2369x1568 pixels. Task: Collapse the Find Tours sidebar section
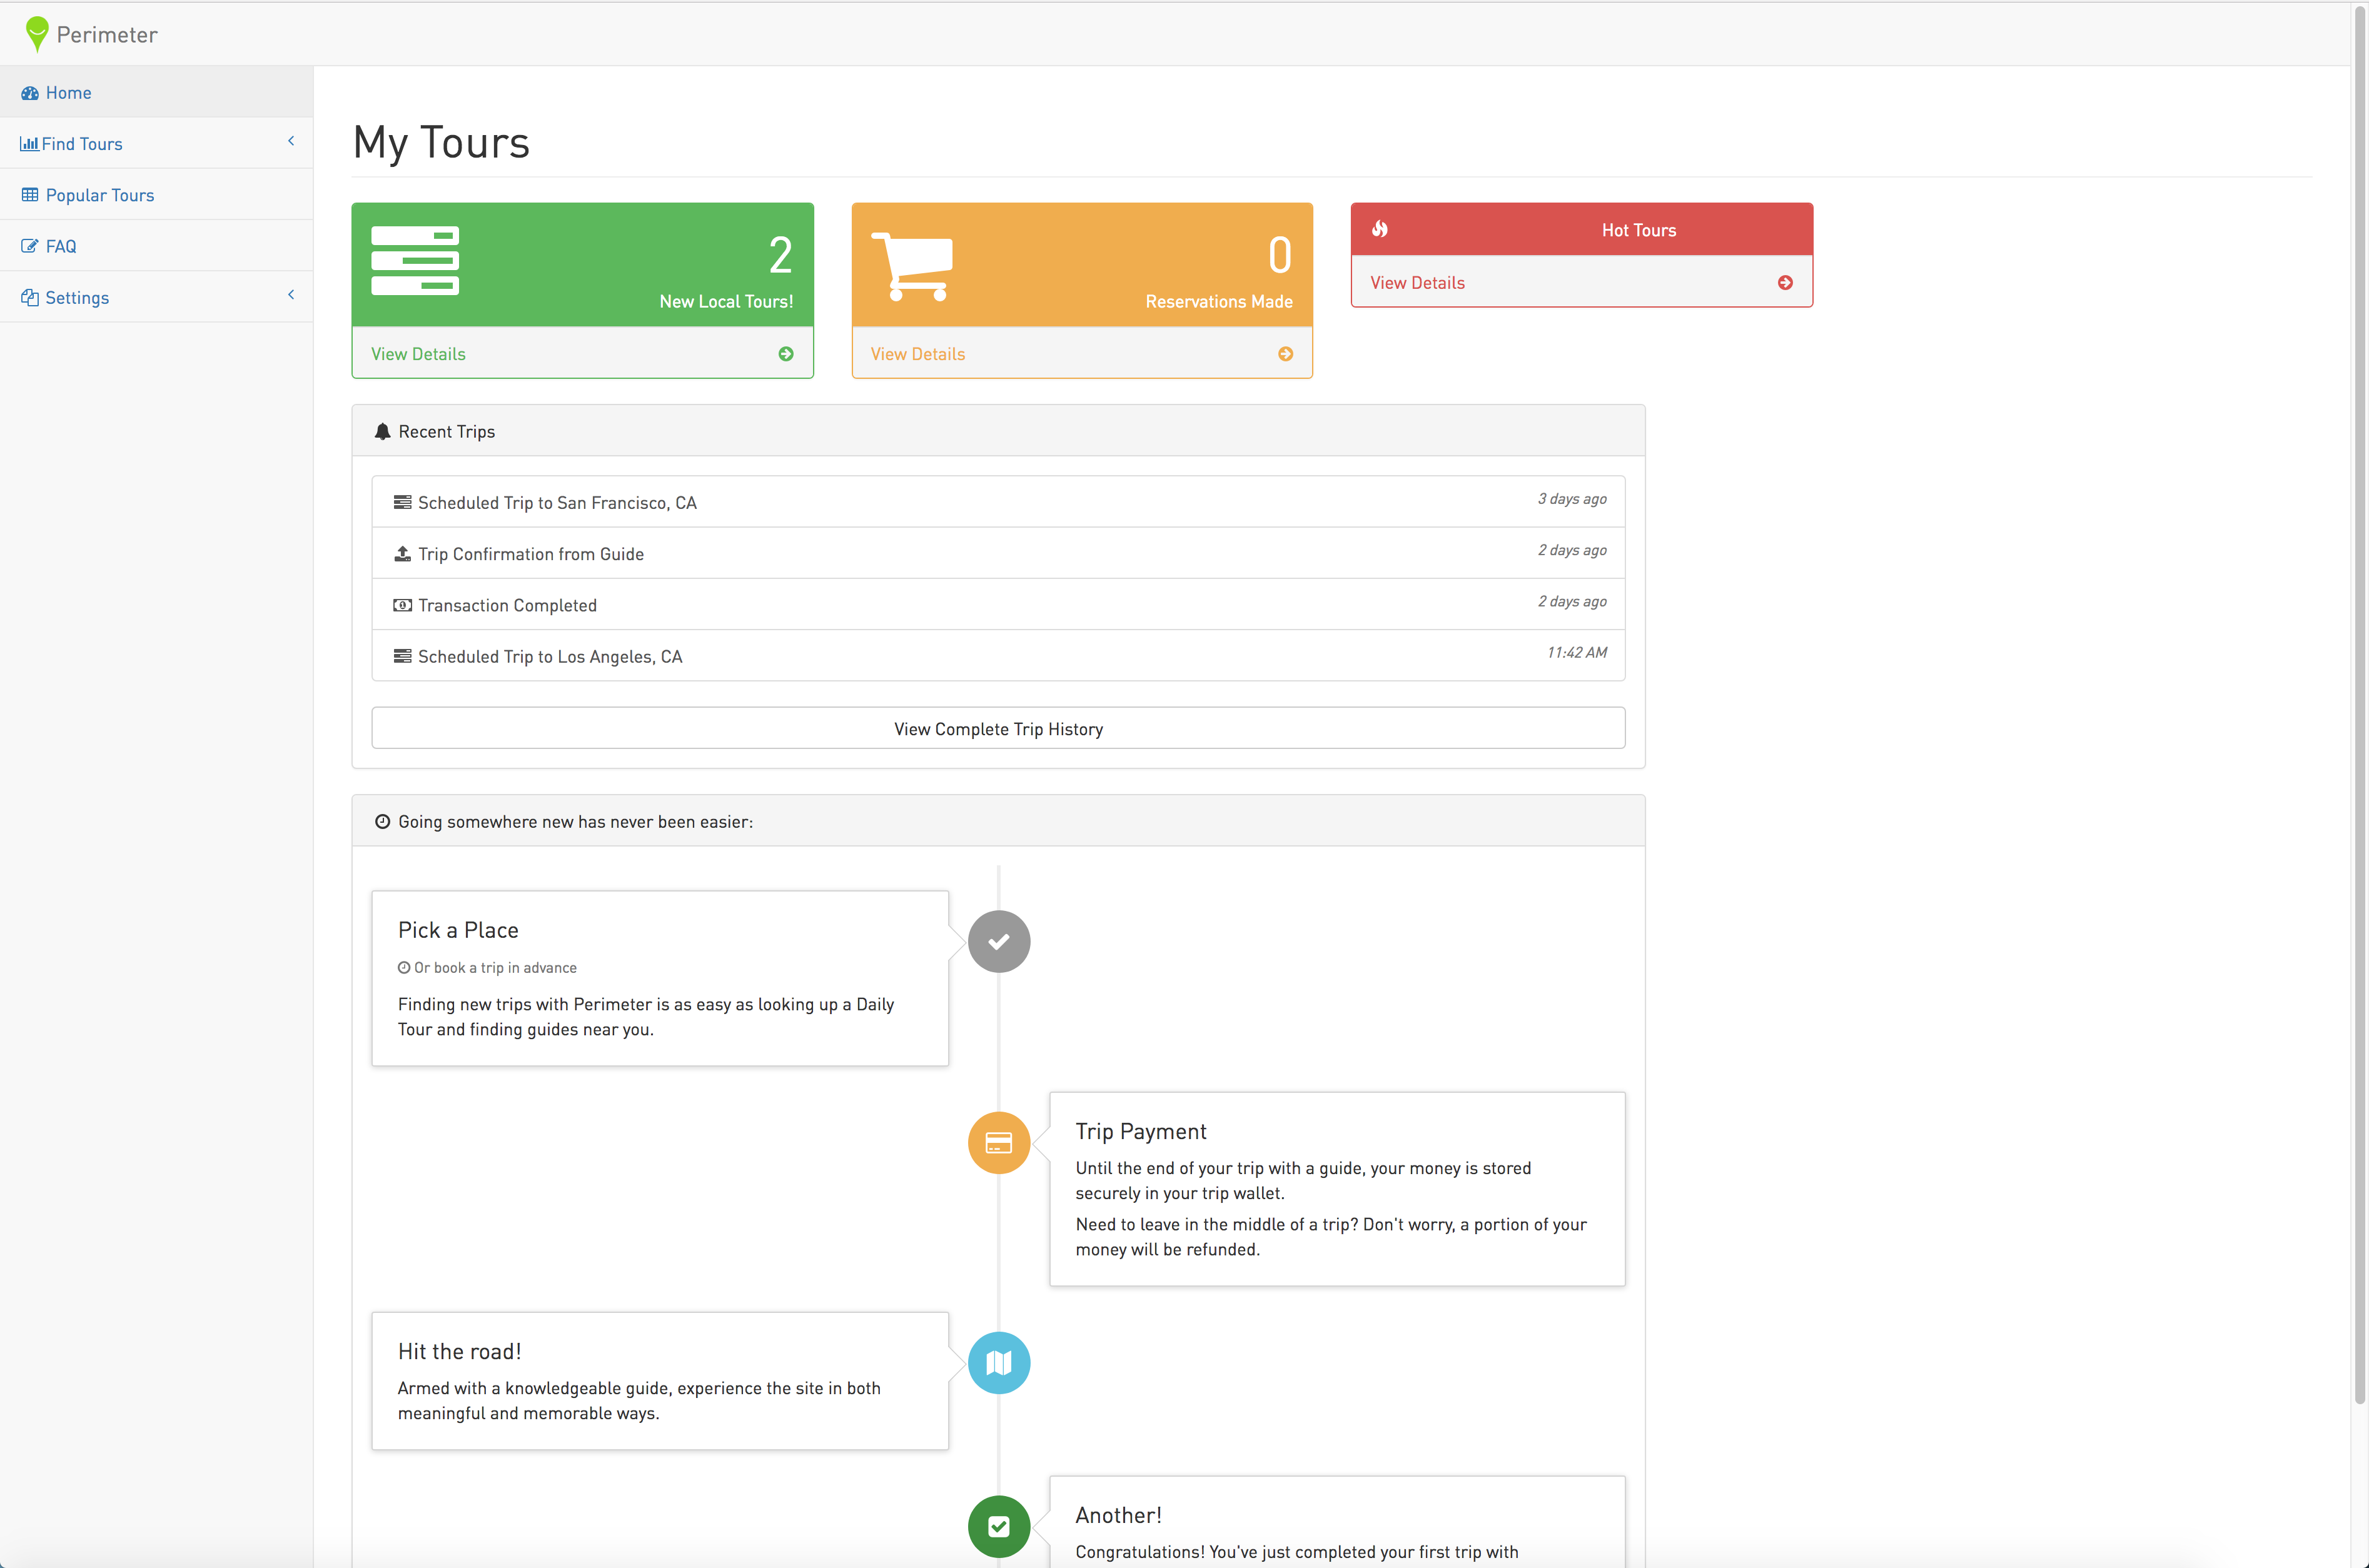[291, 141]
